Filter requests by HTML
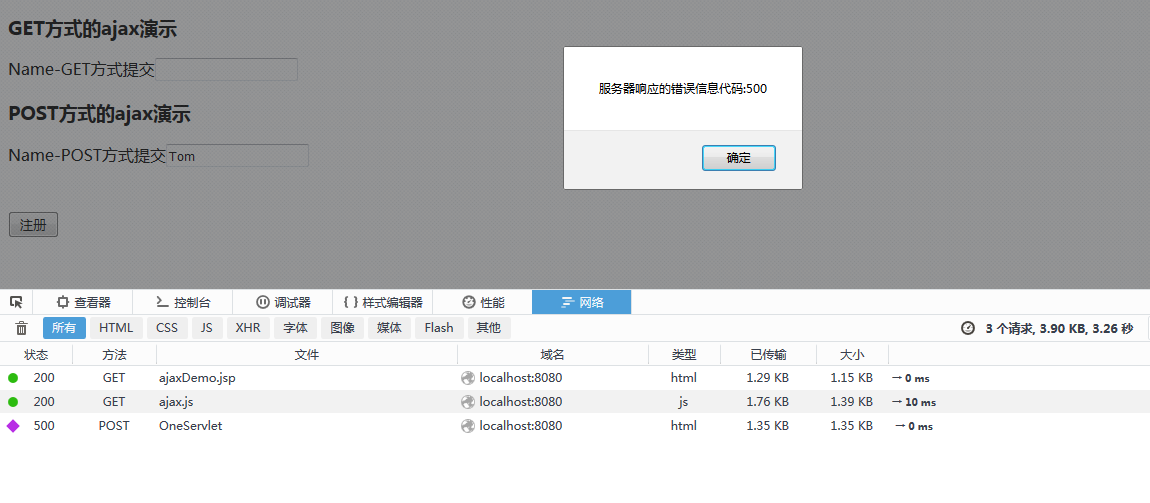The height and width of the screenshot is (503, 1150). pyautogui.click(x=116, y=328)
